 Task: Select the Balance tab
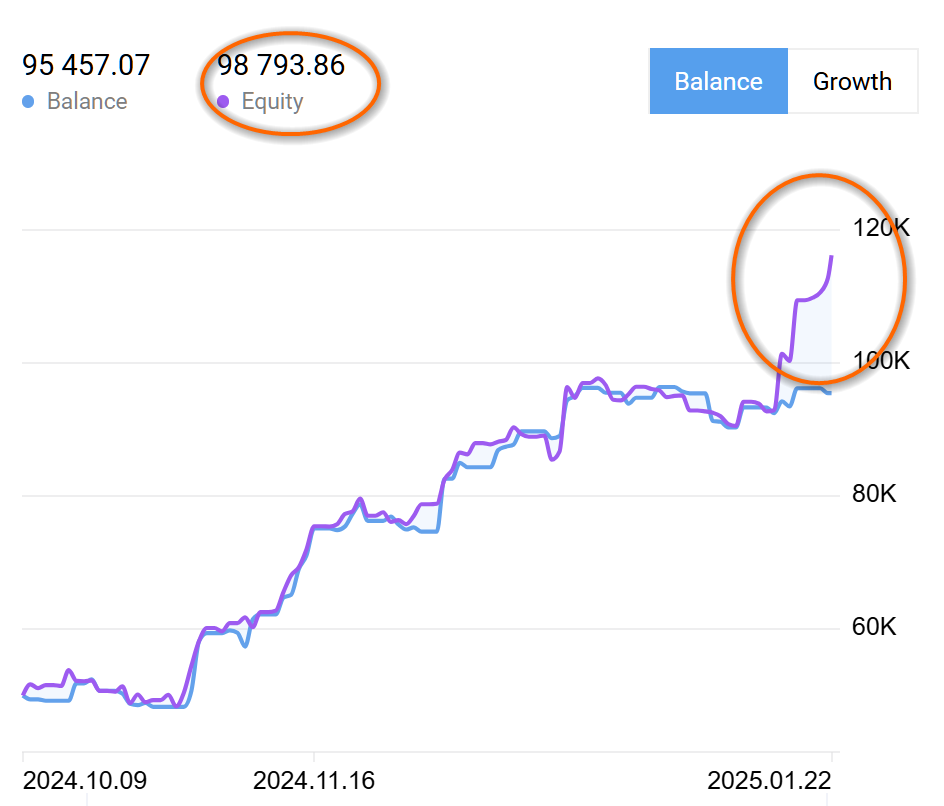pos(718,81)
